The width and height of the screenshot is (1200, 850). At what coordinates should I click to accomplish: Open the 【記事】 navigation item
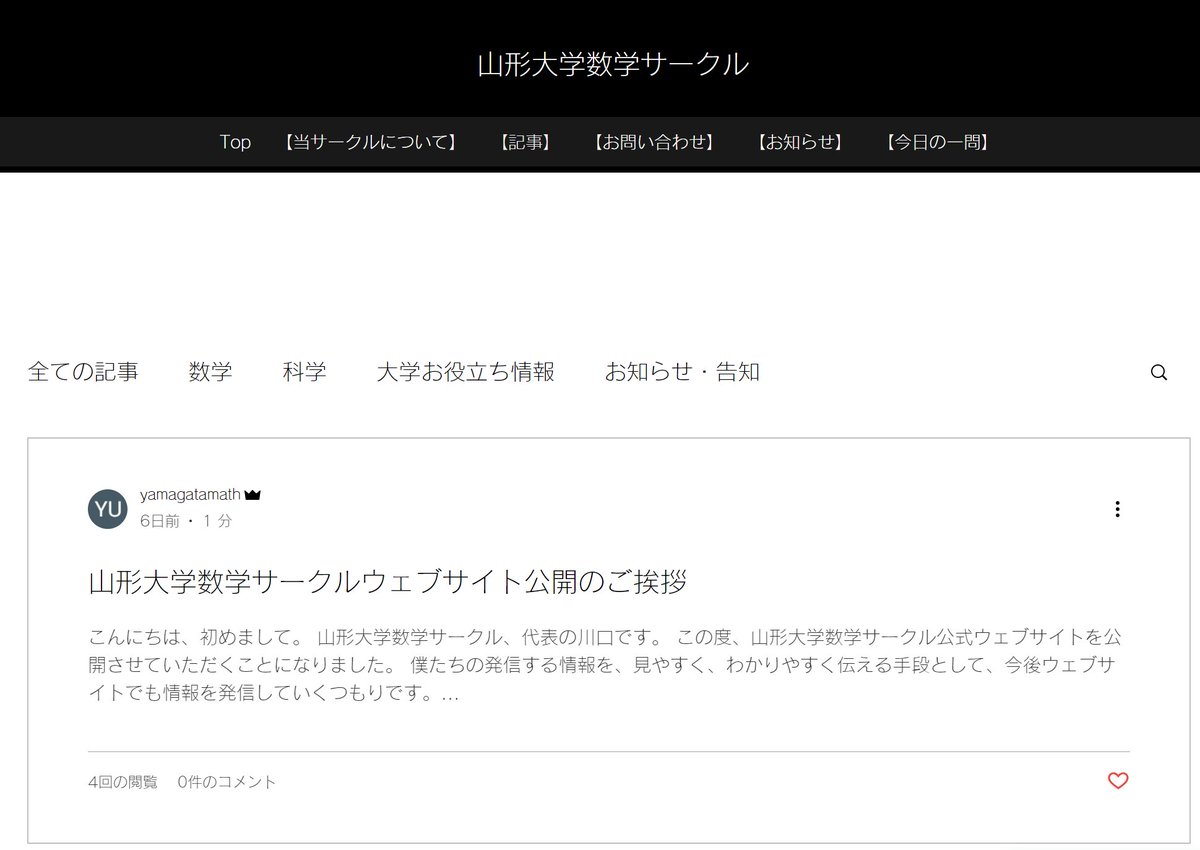[x=526, y=142]
